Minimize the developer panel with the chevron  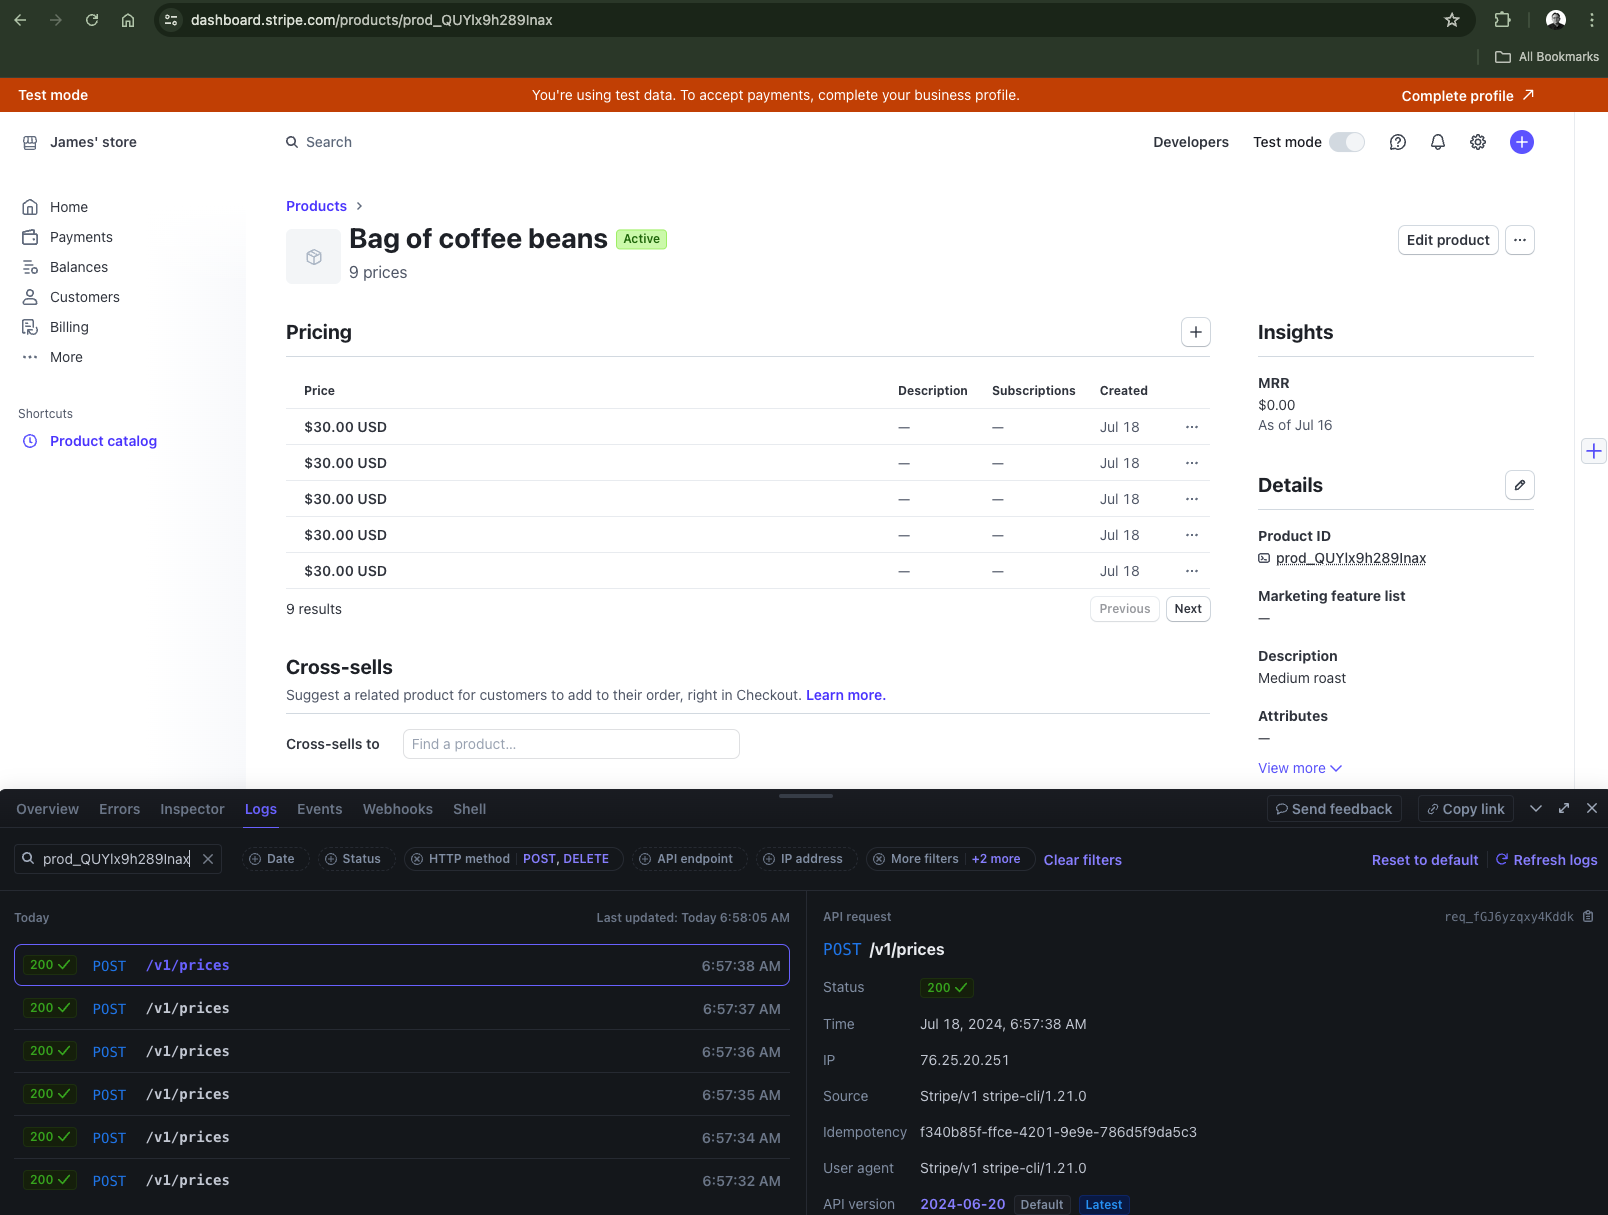click(1536, 809)
